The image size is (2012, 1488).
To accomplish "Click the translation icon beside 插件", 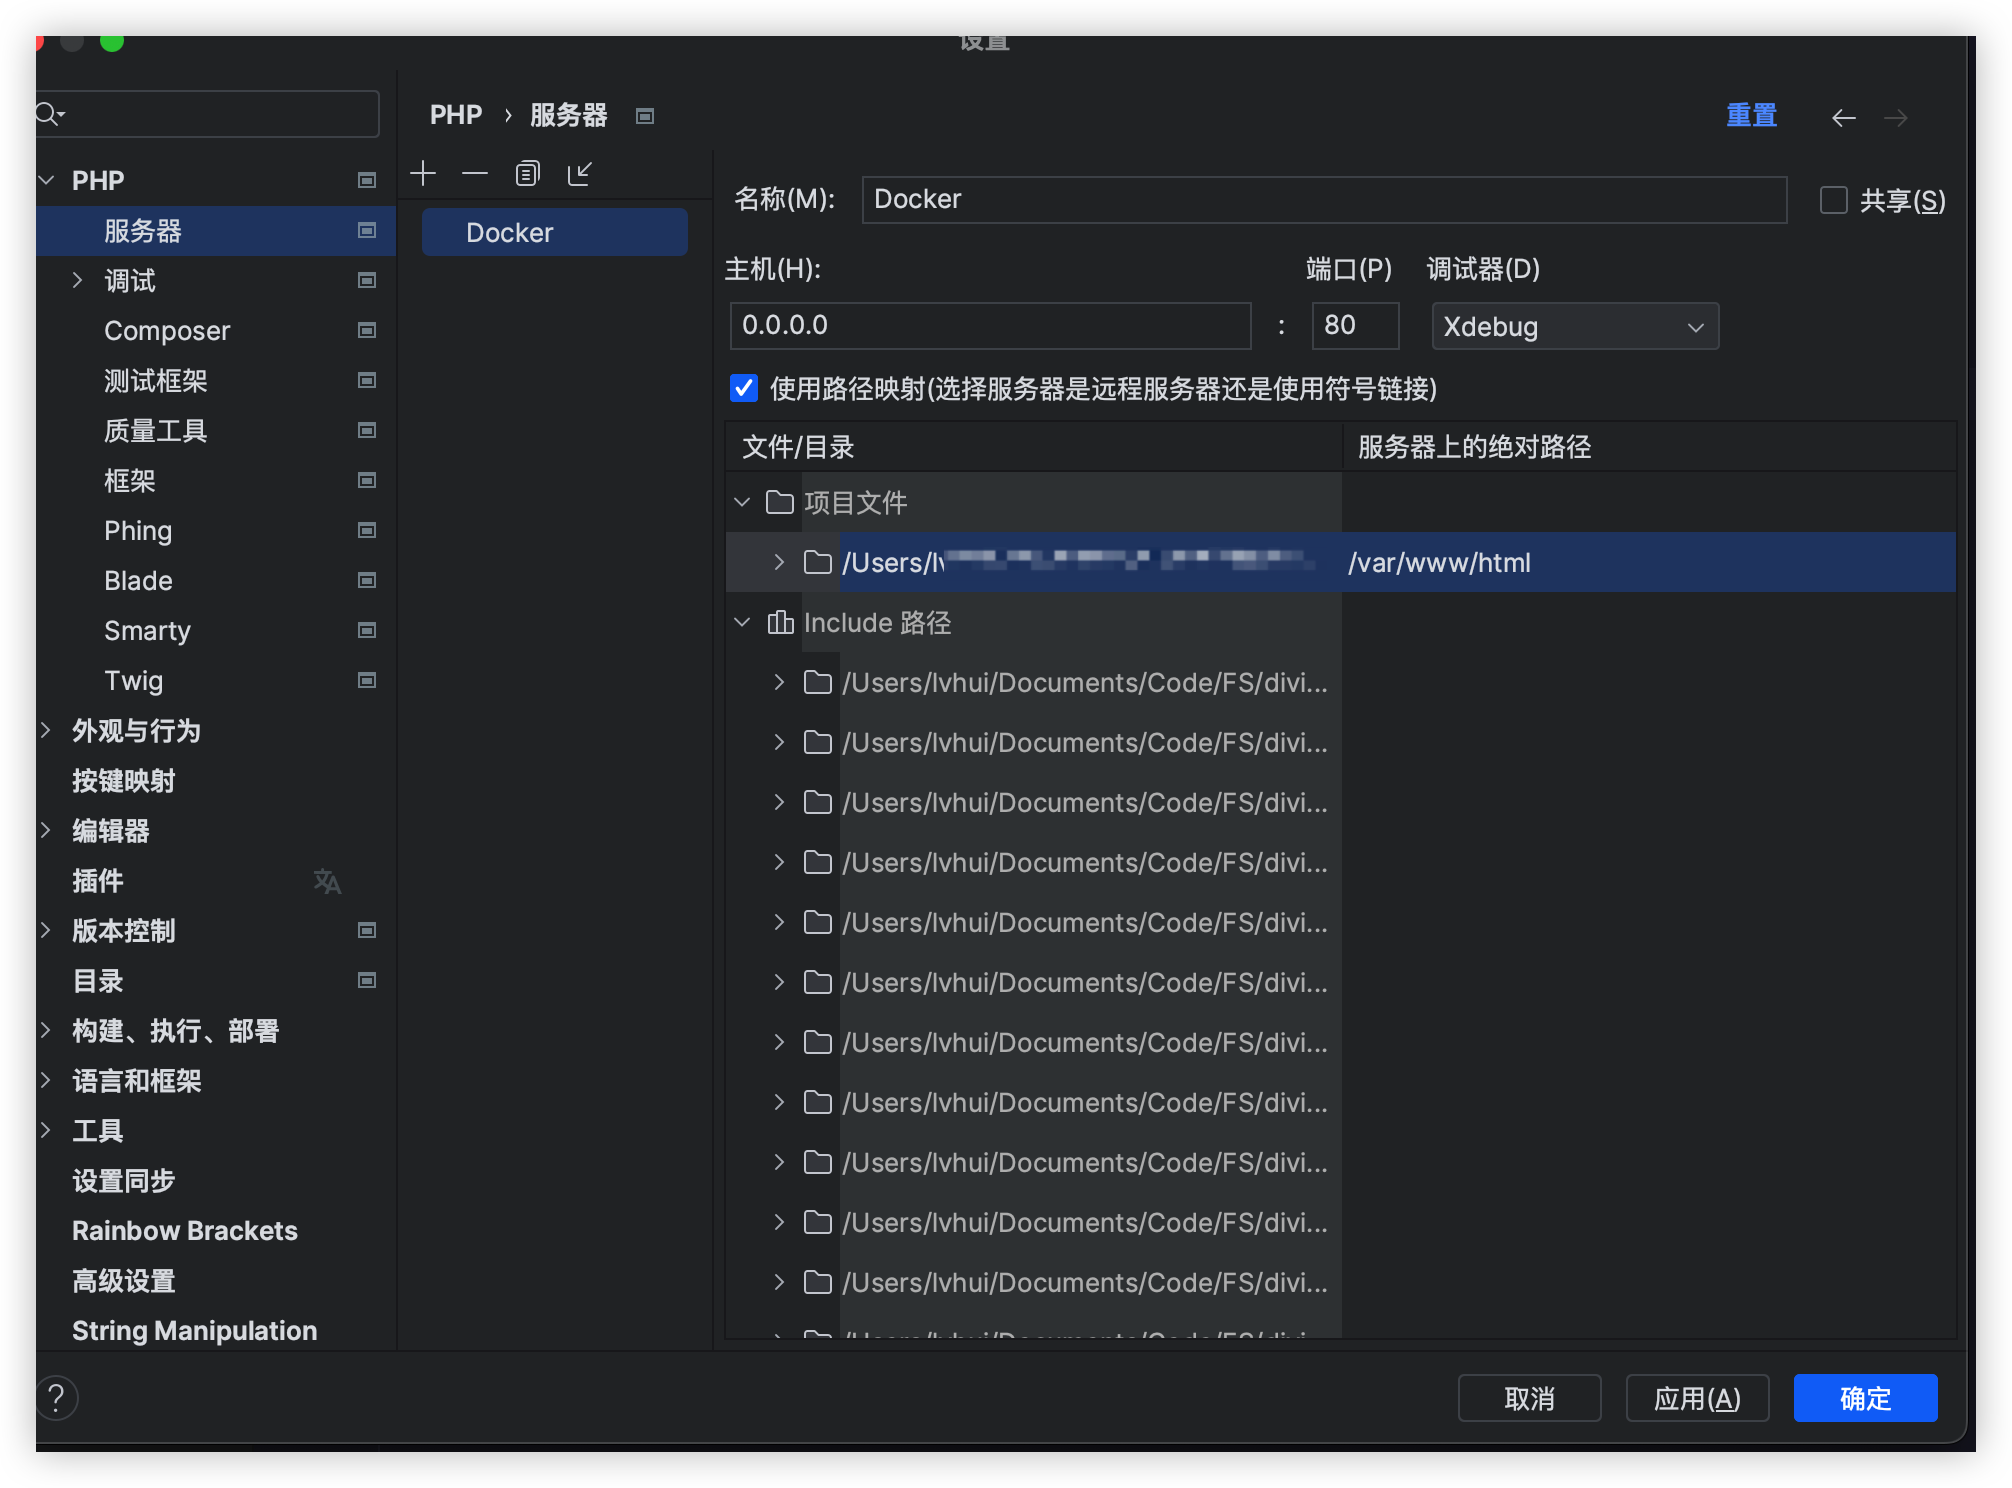I will tap(327, 881).
